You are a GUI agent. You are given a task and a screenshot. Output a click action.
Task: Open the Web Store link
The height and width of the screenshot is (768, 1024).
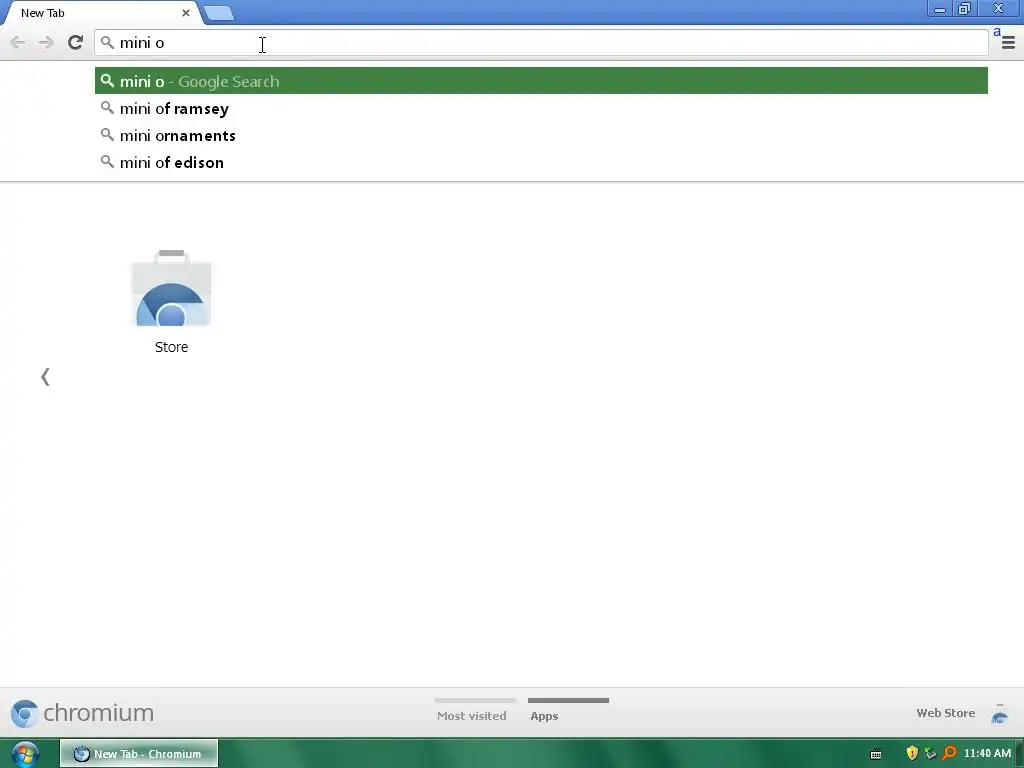pyautogui.click(x=946, y=713)
